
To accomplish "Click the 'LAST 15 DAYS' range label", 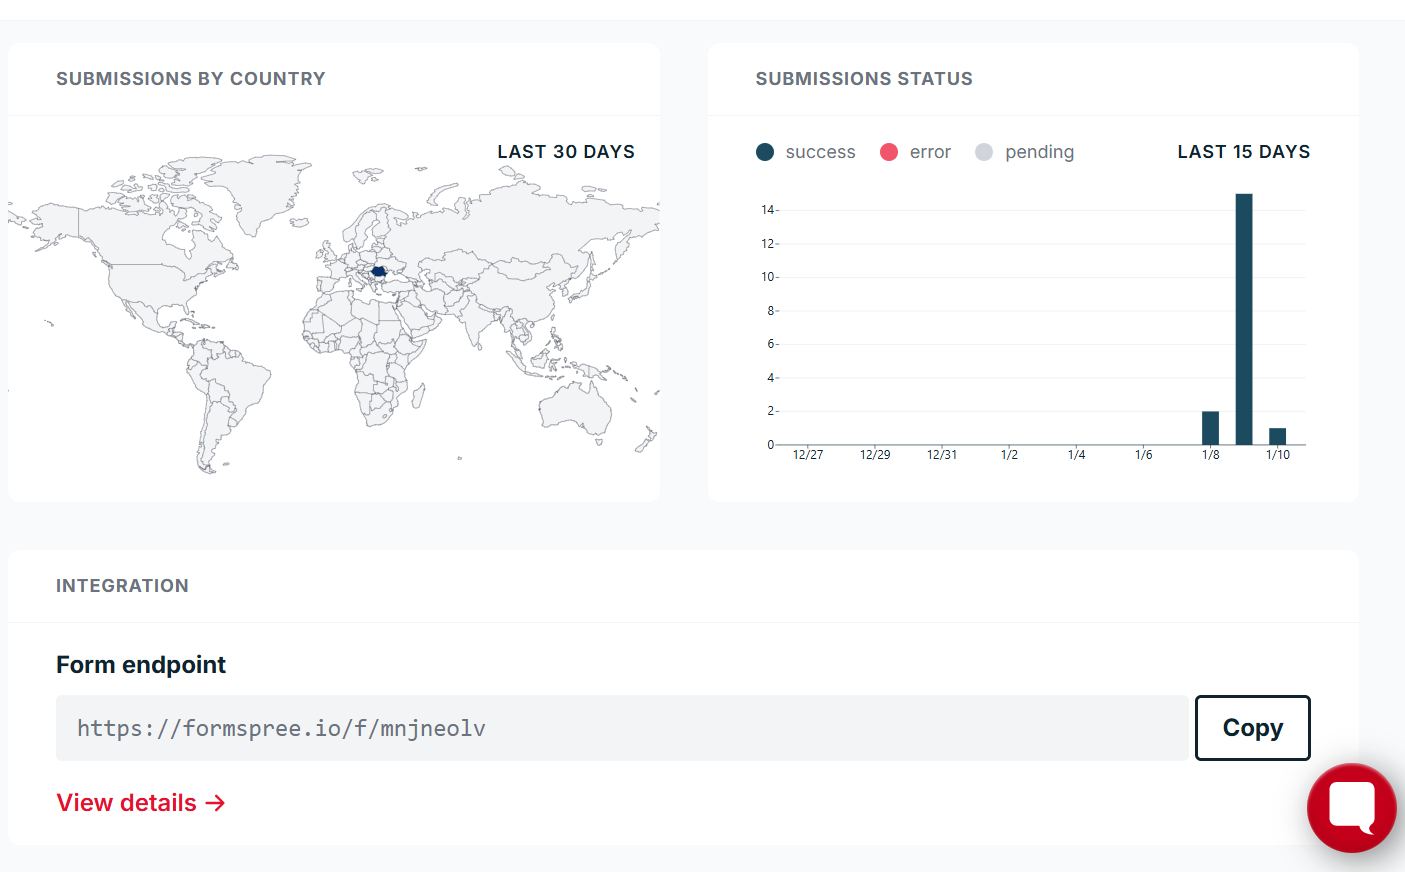I will [x=1243, y=152].
